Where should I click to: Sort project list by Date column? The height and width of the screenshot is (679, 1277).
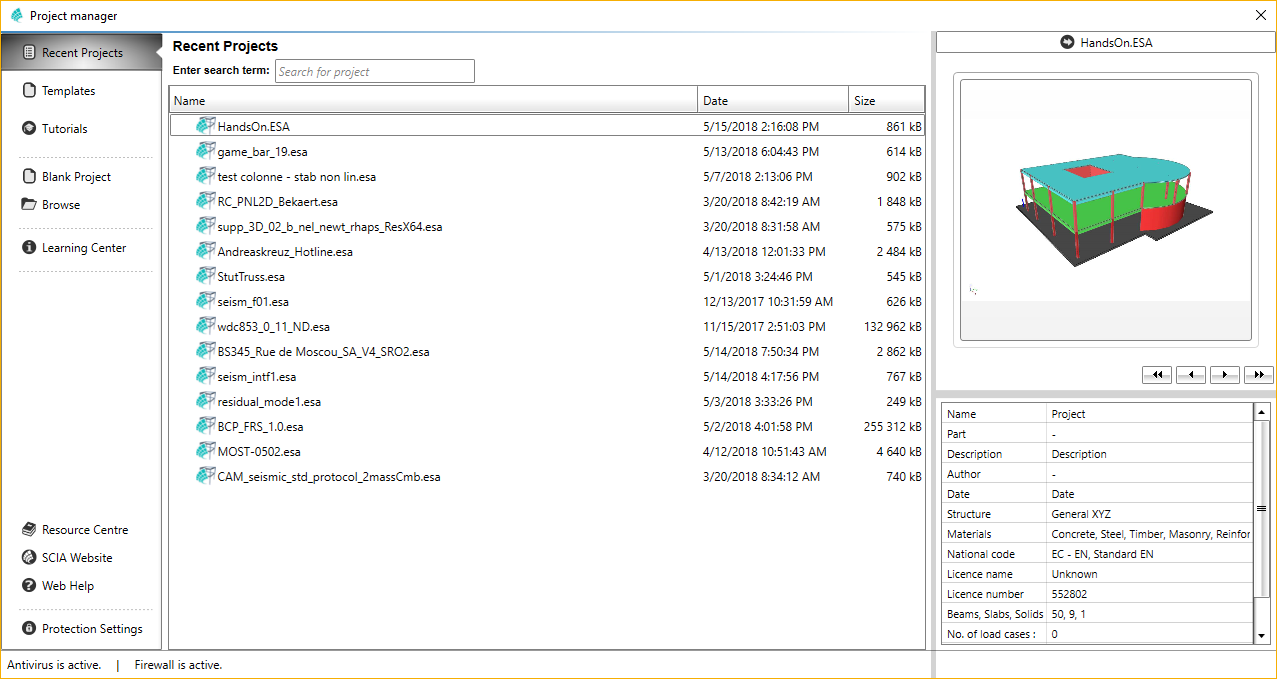[772, 100]
